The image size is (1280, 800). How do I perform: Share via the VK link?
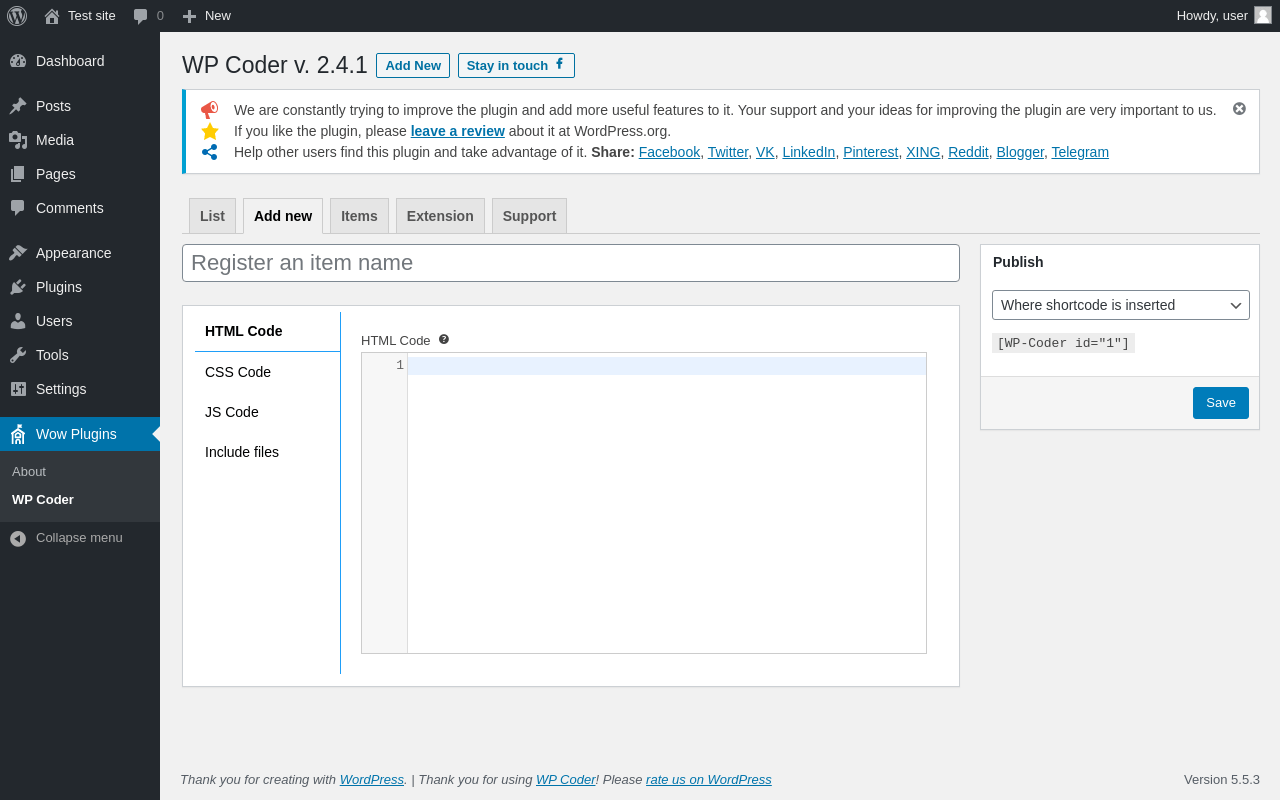coord(765,152)
